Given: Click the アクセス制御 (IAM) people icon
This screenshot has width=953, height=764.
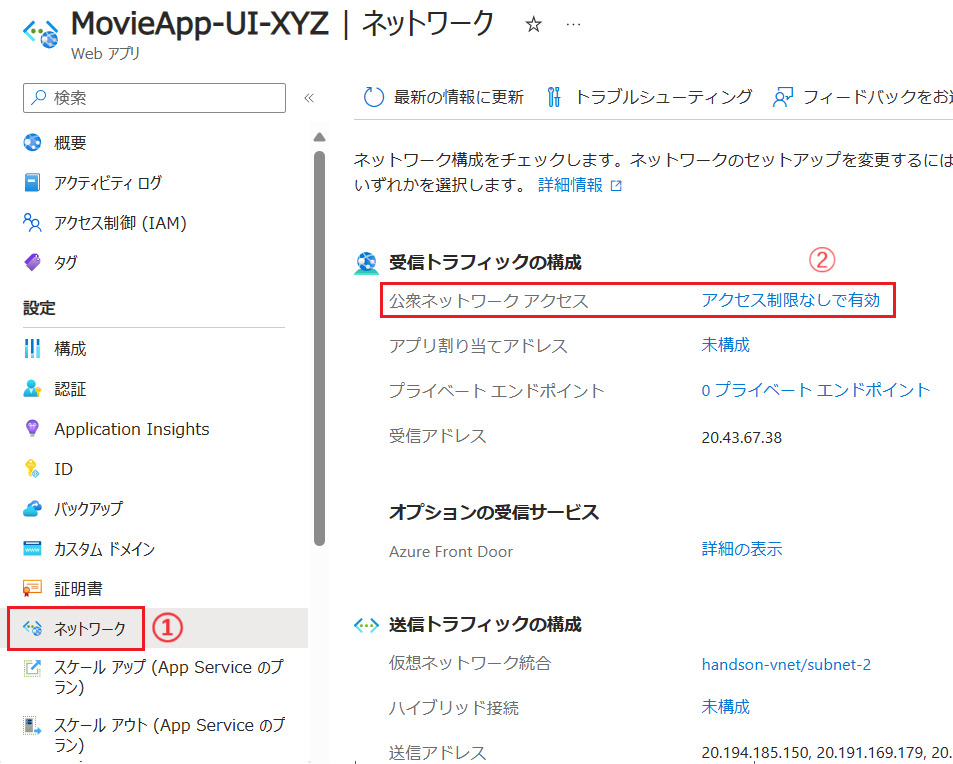Looking at the screenshot, I should coord(32,222).
